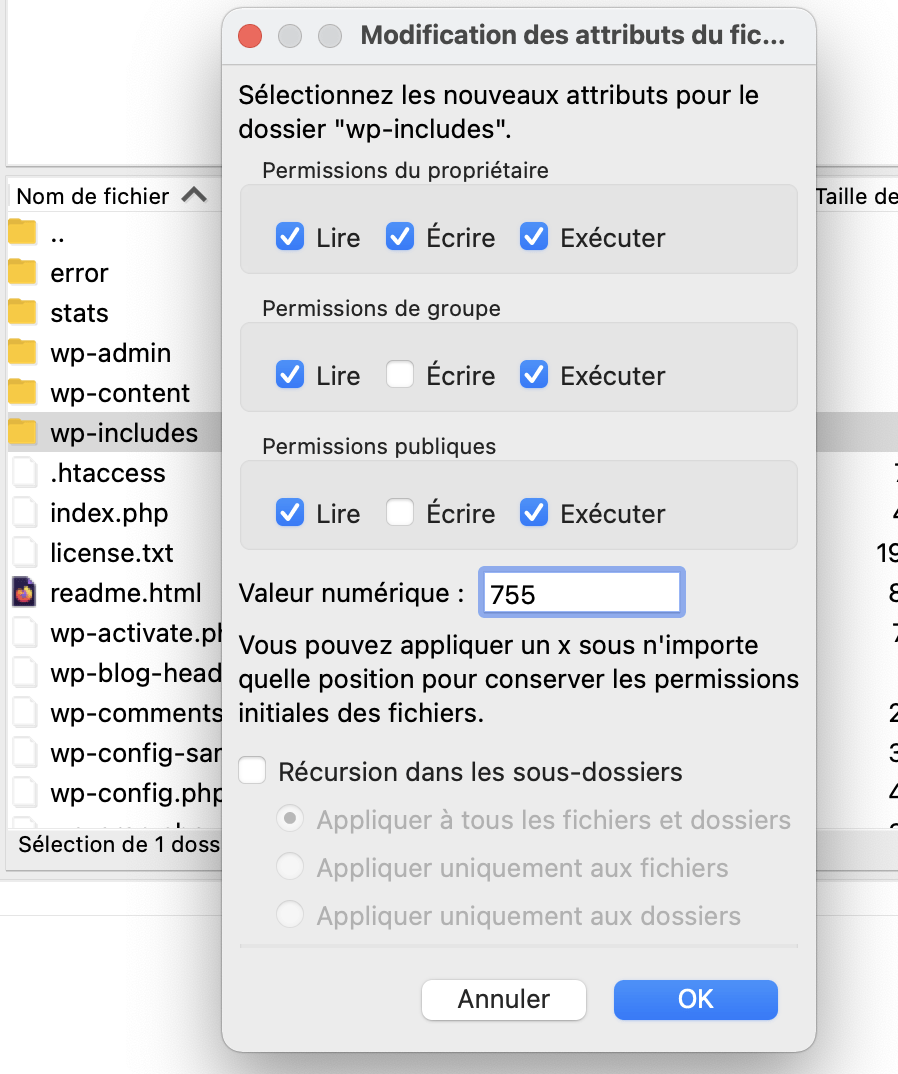Click the error folder icon
Viewport: 898px width, 1074px height.
(22, 272)
